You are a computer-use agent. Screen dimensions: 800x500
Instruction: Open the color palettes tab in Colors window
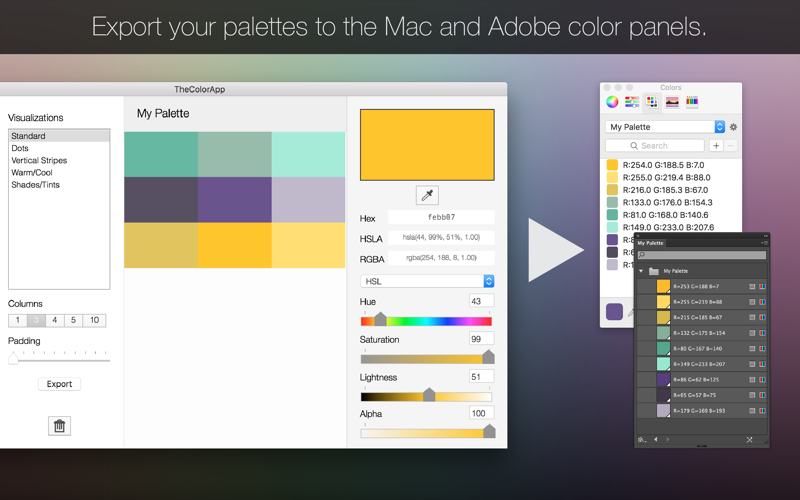[x=652, y=102]
